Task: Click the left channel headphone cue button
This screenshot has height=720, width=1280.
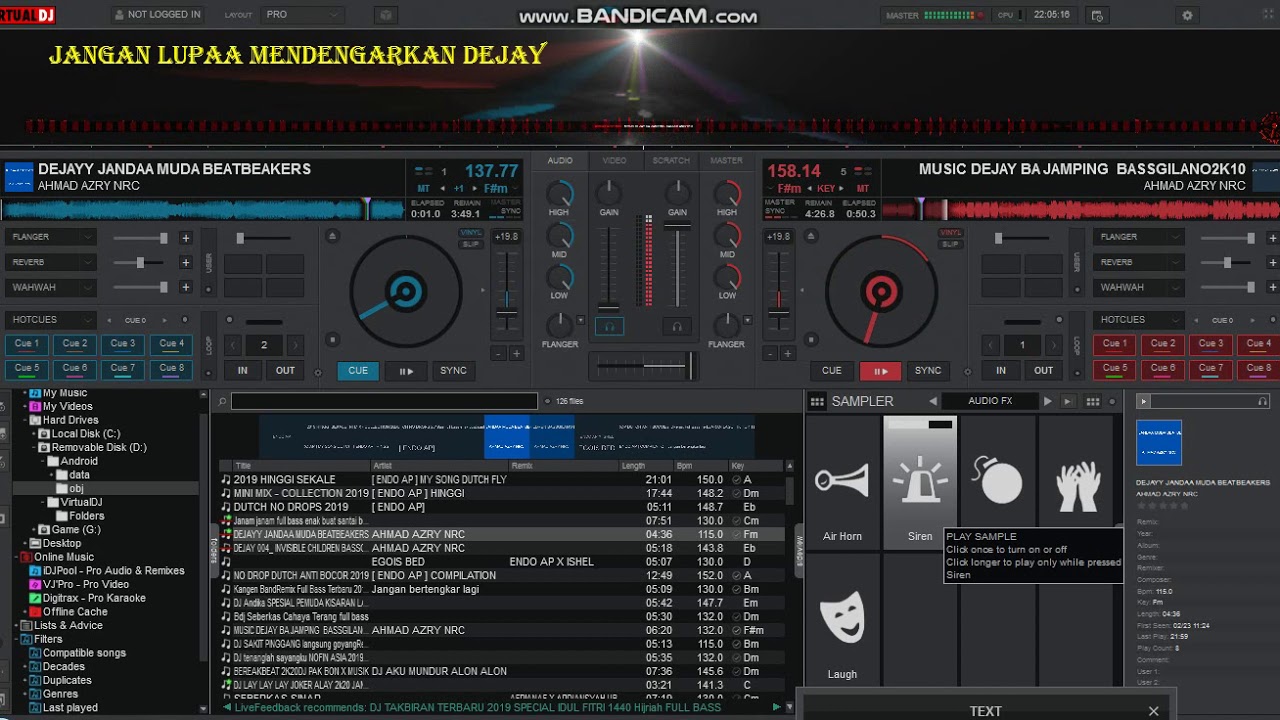Action: (608, 326)
